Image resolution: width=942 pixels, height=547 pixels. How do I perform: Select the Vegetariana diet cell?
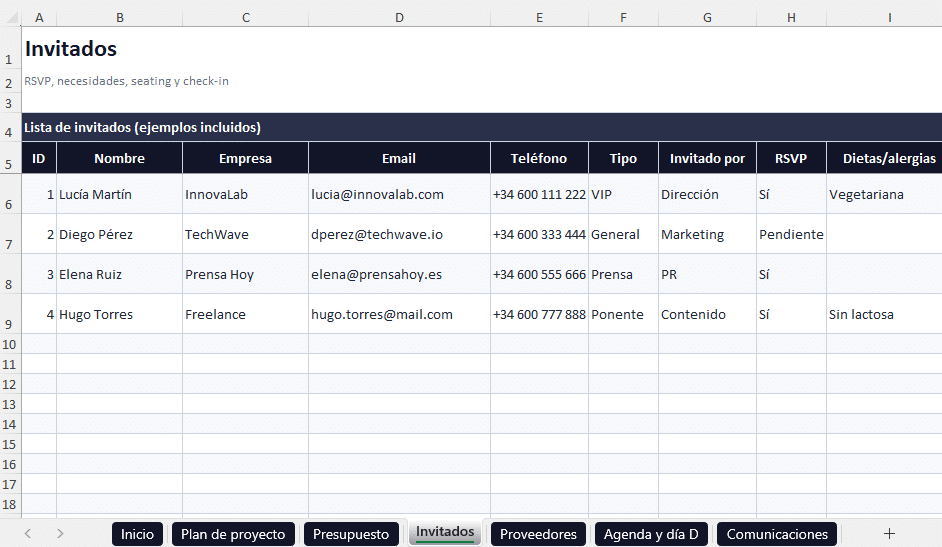(884, 194)
